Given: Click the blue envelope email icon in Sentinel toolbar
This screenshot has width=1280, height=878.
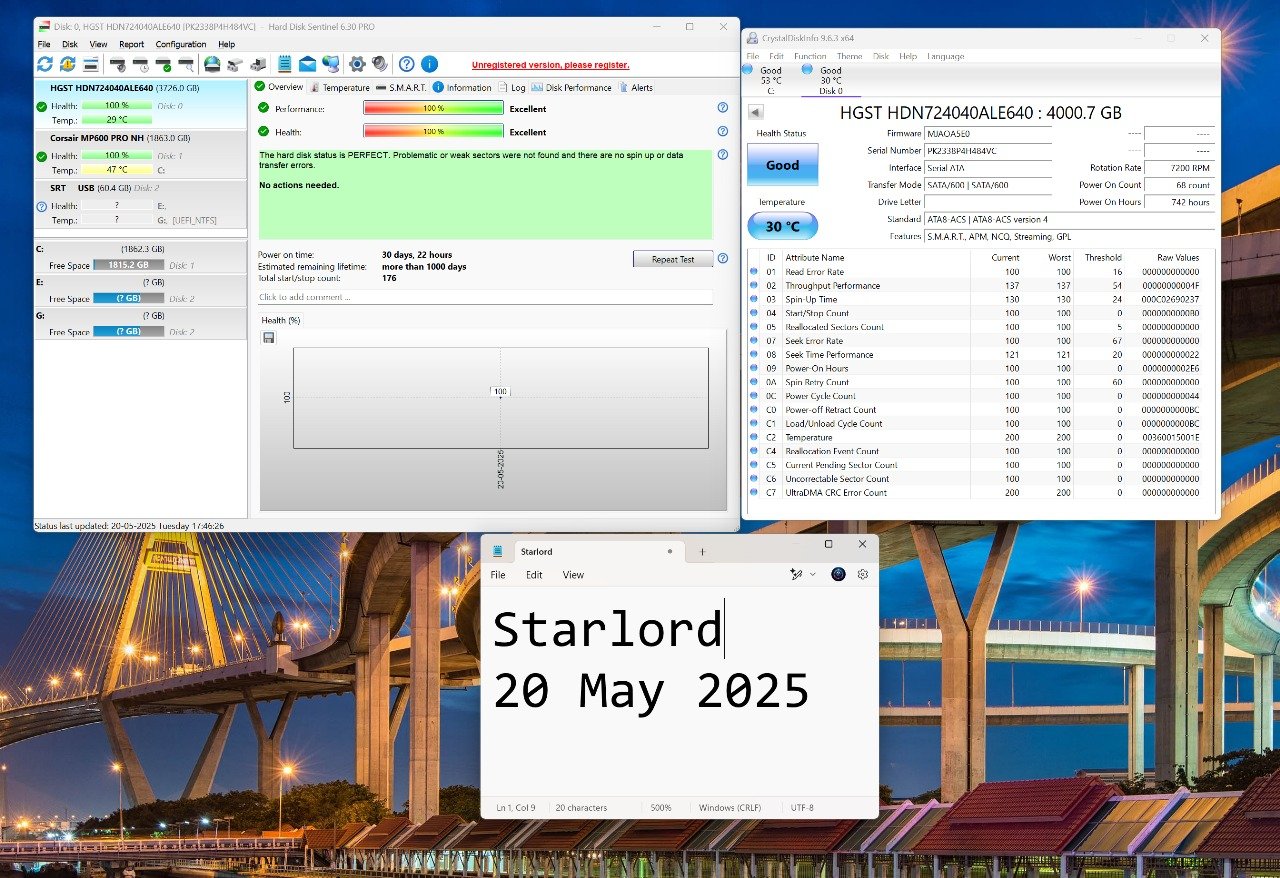Looking at the screenshot, I should [x=307, y=64].
